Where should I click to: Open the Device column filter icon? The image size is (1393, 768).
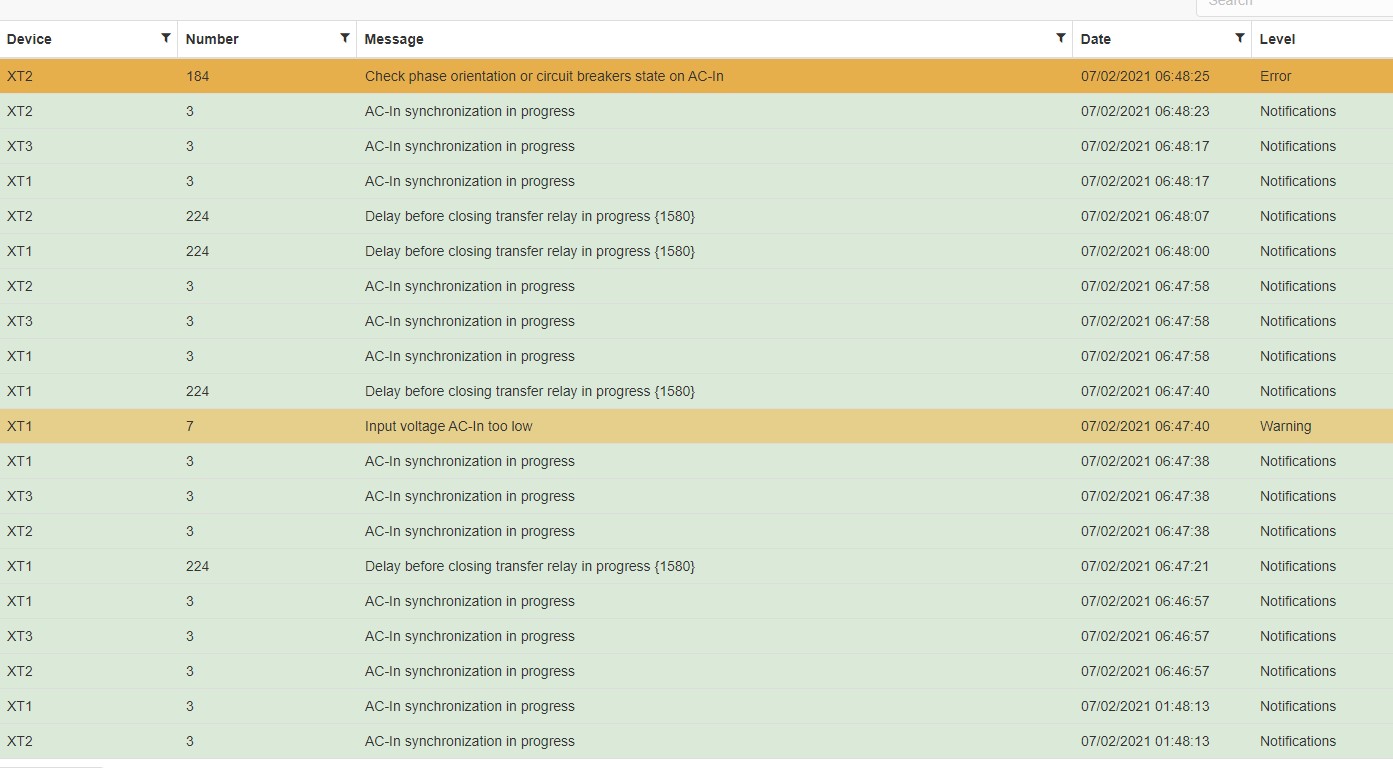(x=166, y=38)
